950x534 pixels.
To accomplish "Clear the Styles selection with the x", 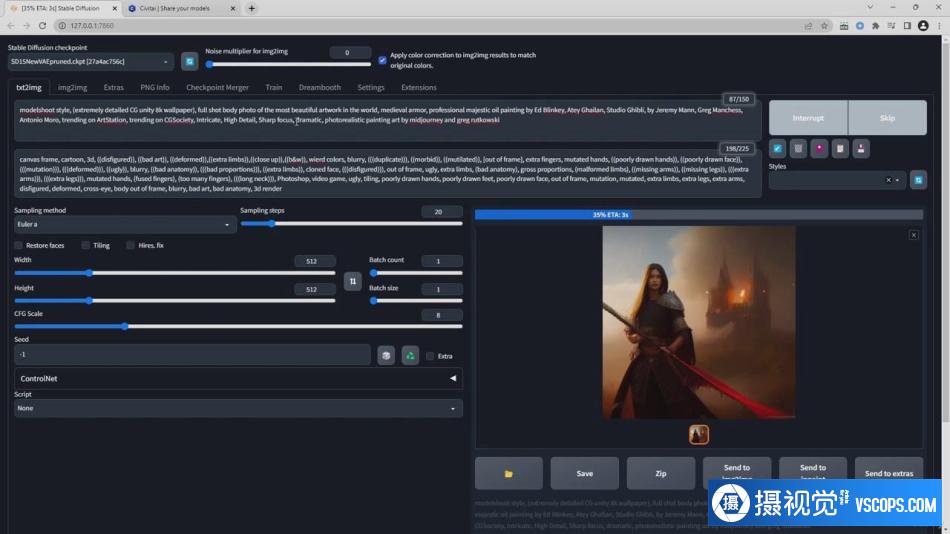I will [888, 180].
